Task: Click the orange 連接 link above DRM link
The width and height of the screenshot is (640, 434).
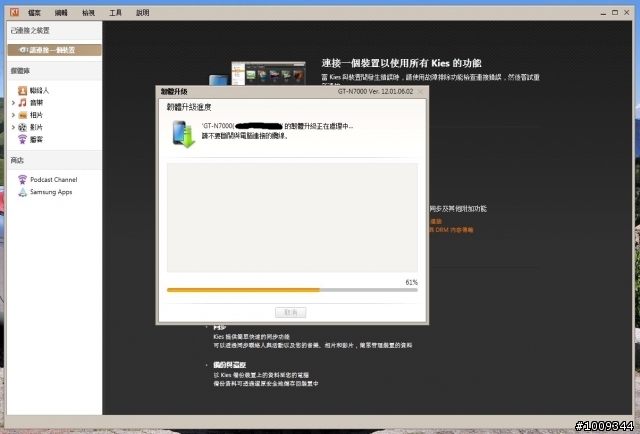Action: (436, 221)
